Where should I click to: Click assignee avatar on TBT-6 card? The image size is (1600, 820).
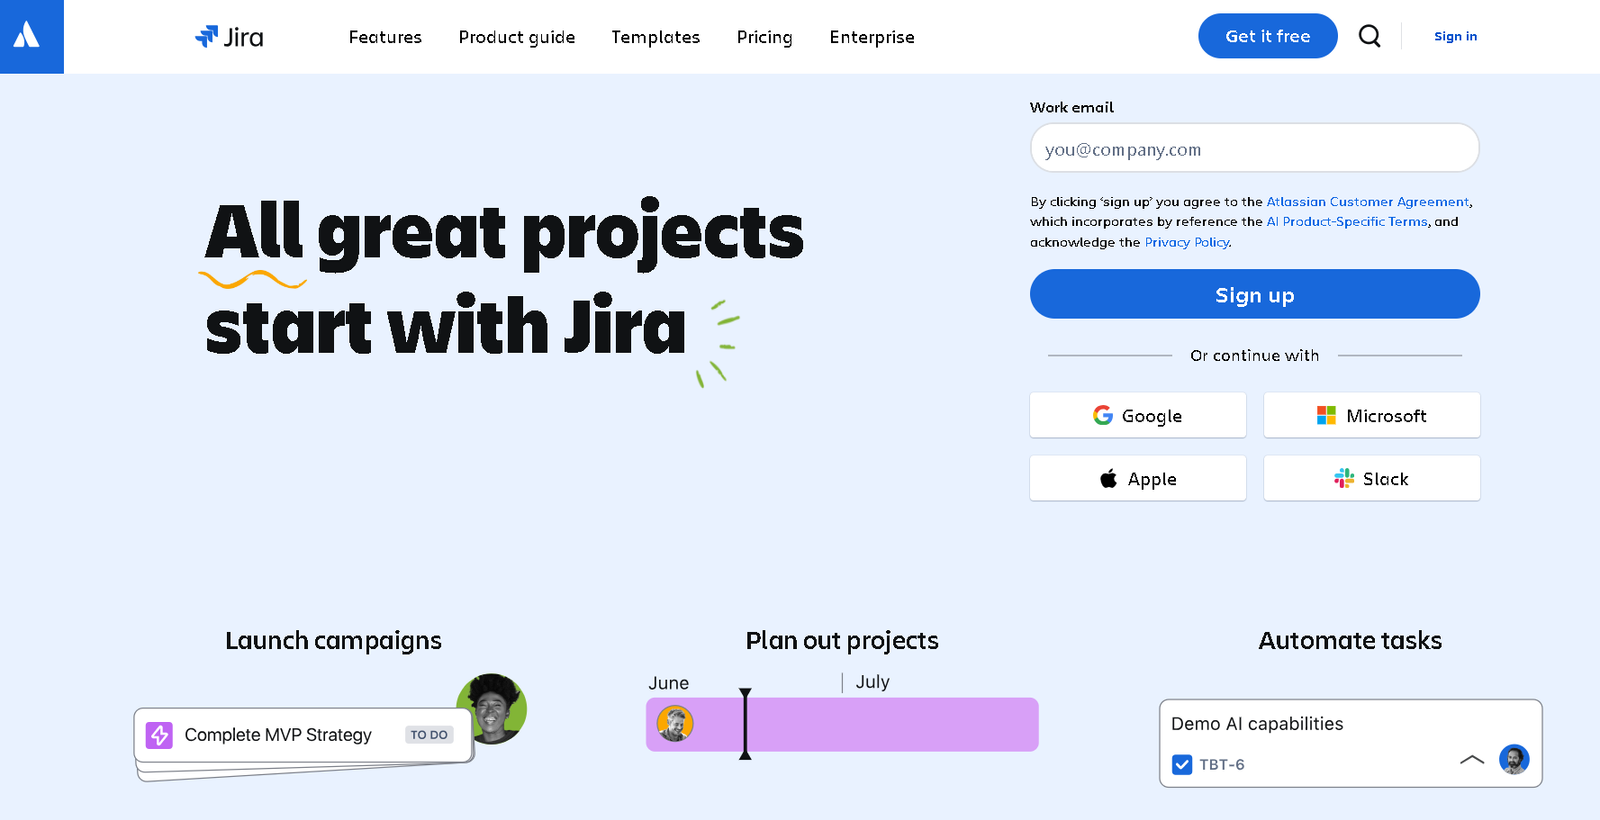[x=1514, y=759]
